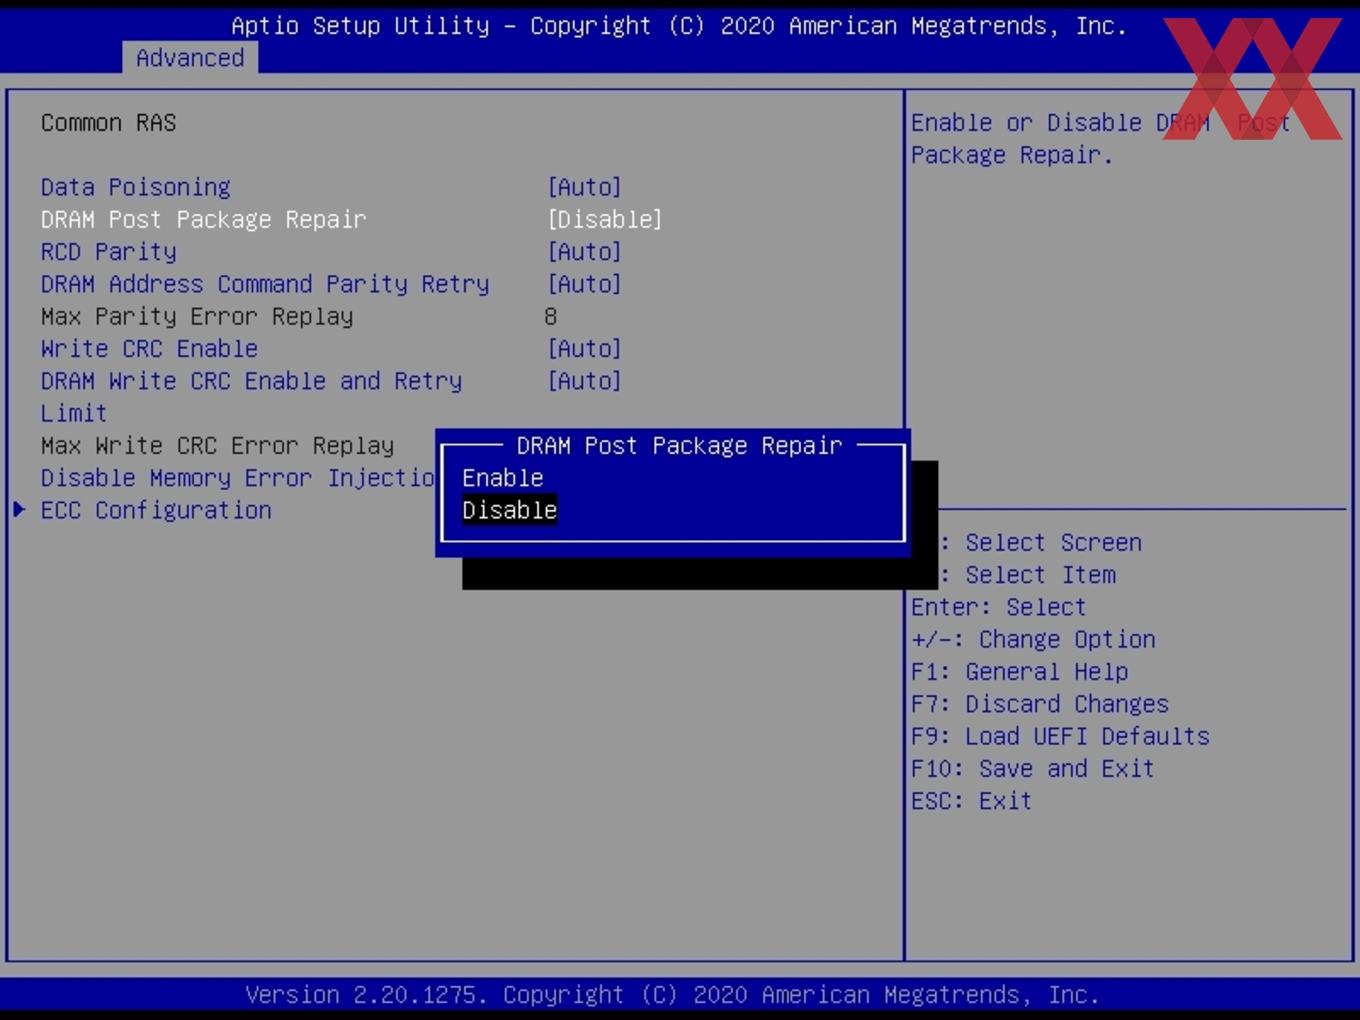
Task: Select Disable Memory Error Injection option
Action: (x=237, y=478)
